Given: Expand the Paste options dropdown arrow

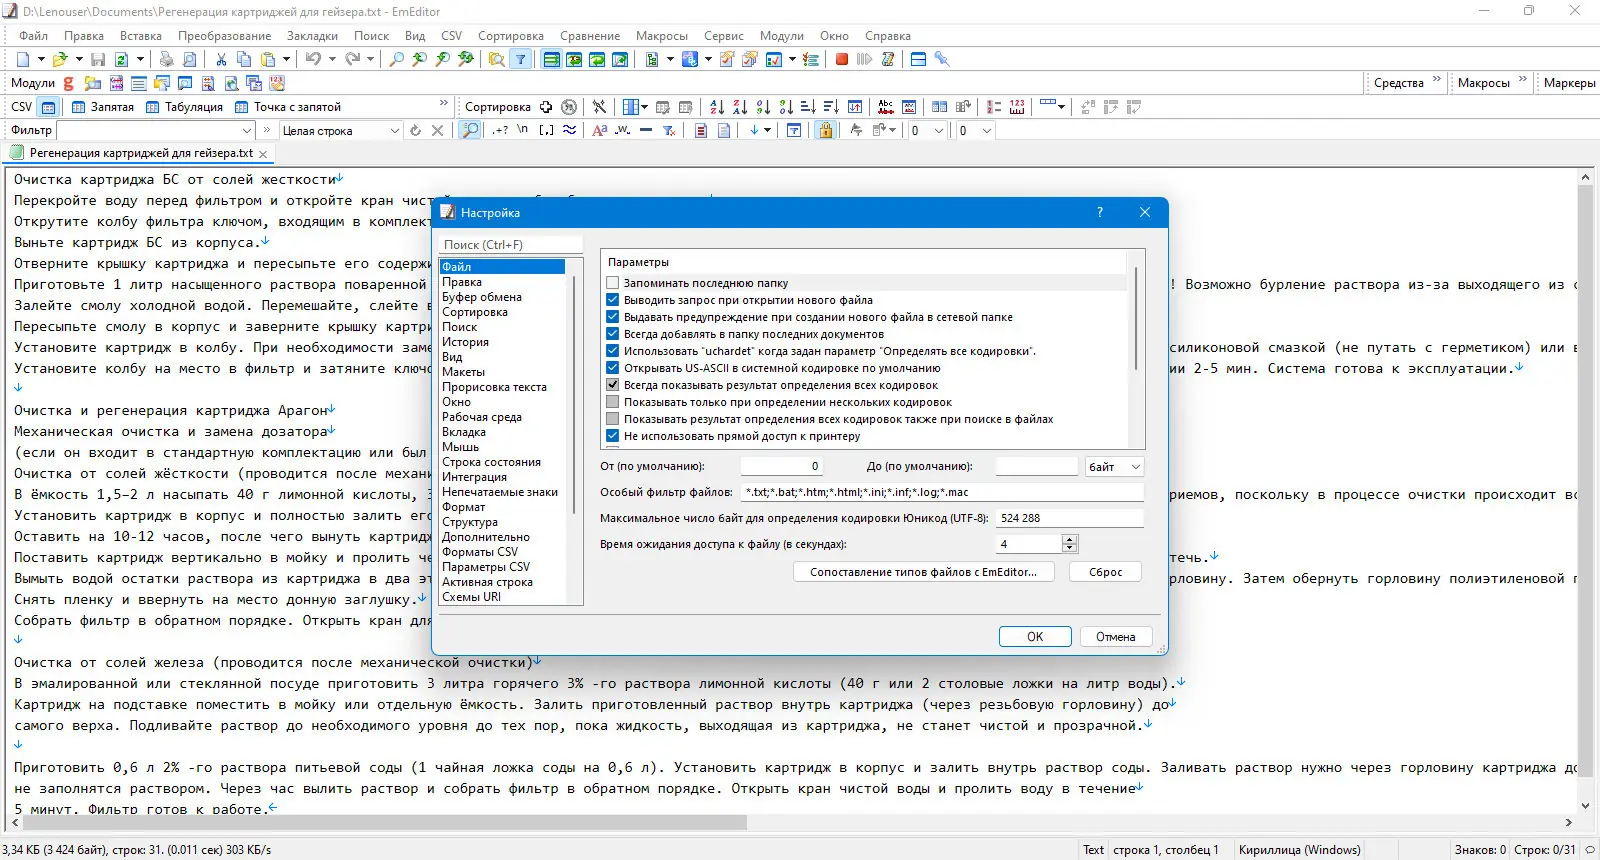Looking at the screenshot, I should coord(285,60).
